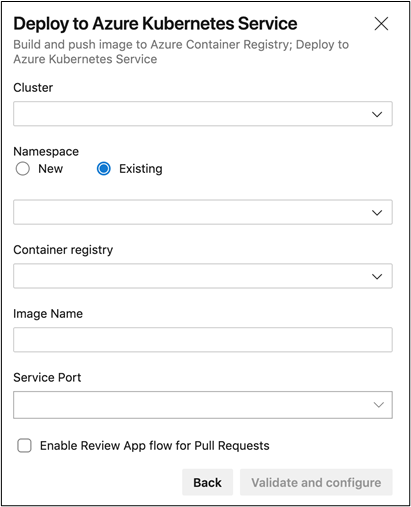Click the Service Port field label
Screen dimensions: 411x507
tap(47, 377)
